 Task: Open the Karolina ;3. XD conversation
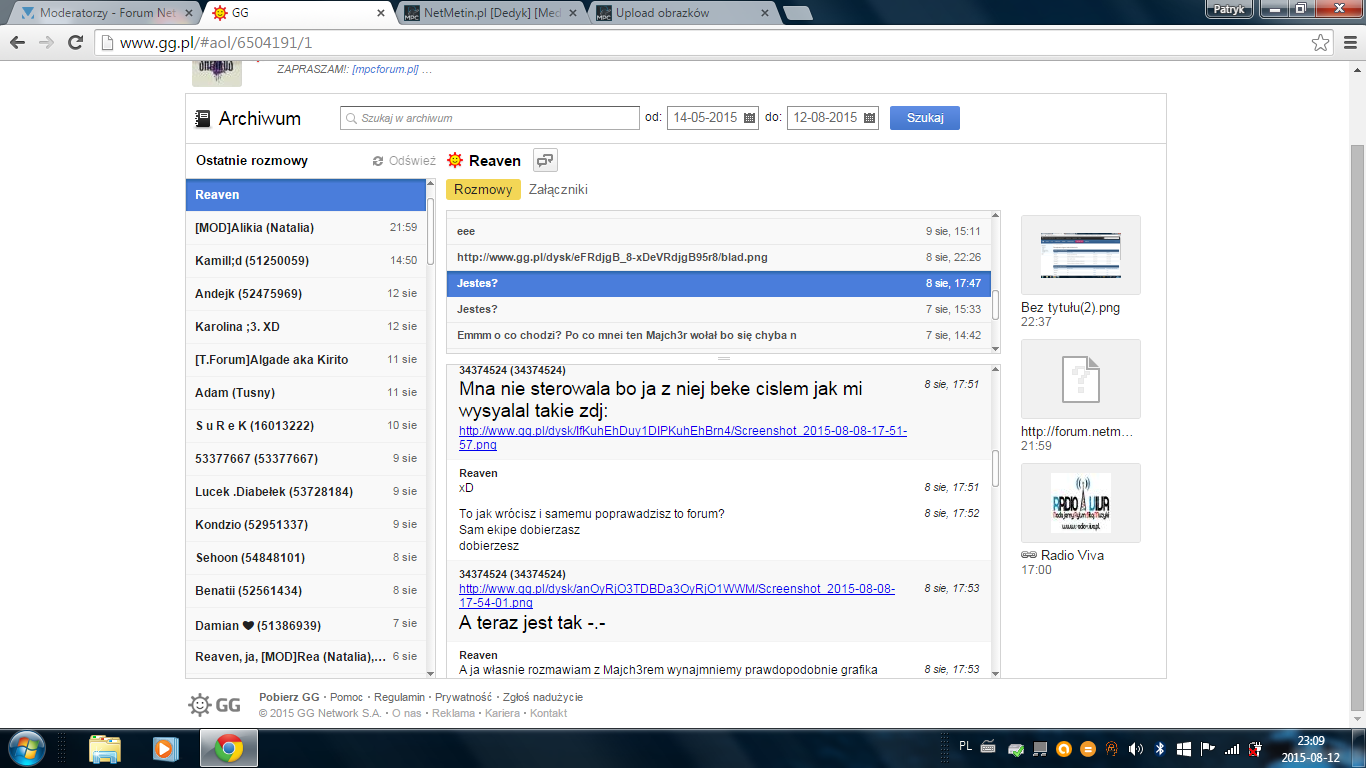306,327
